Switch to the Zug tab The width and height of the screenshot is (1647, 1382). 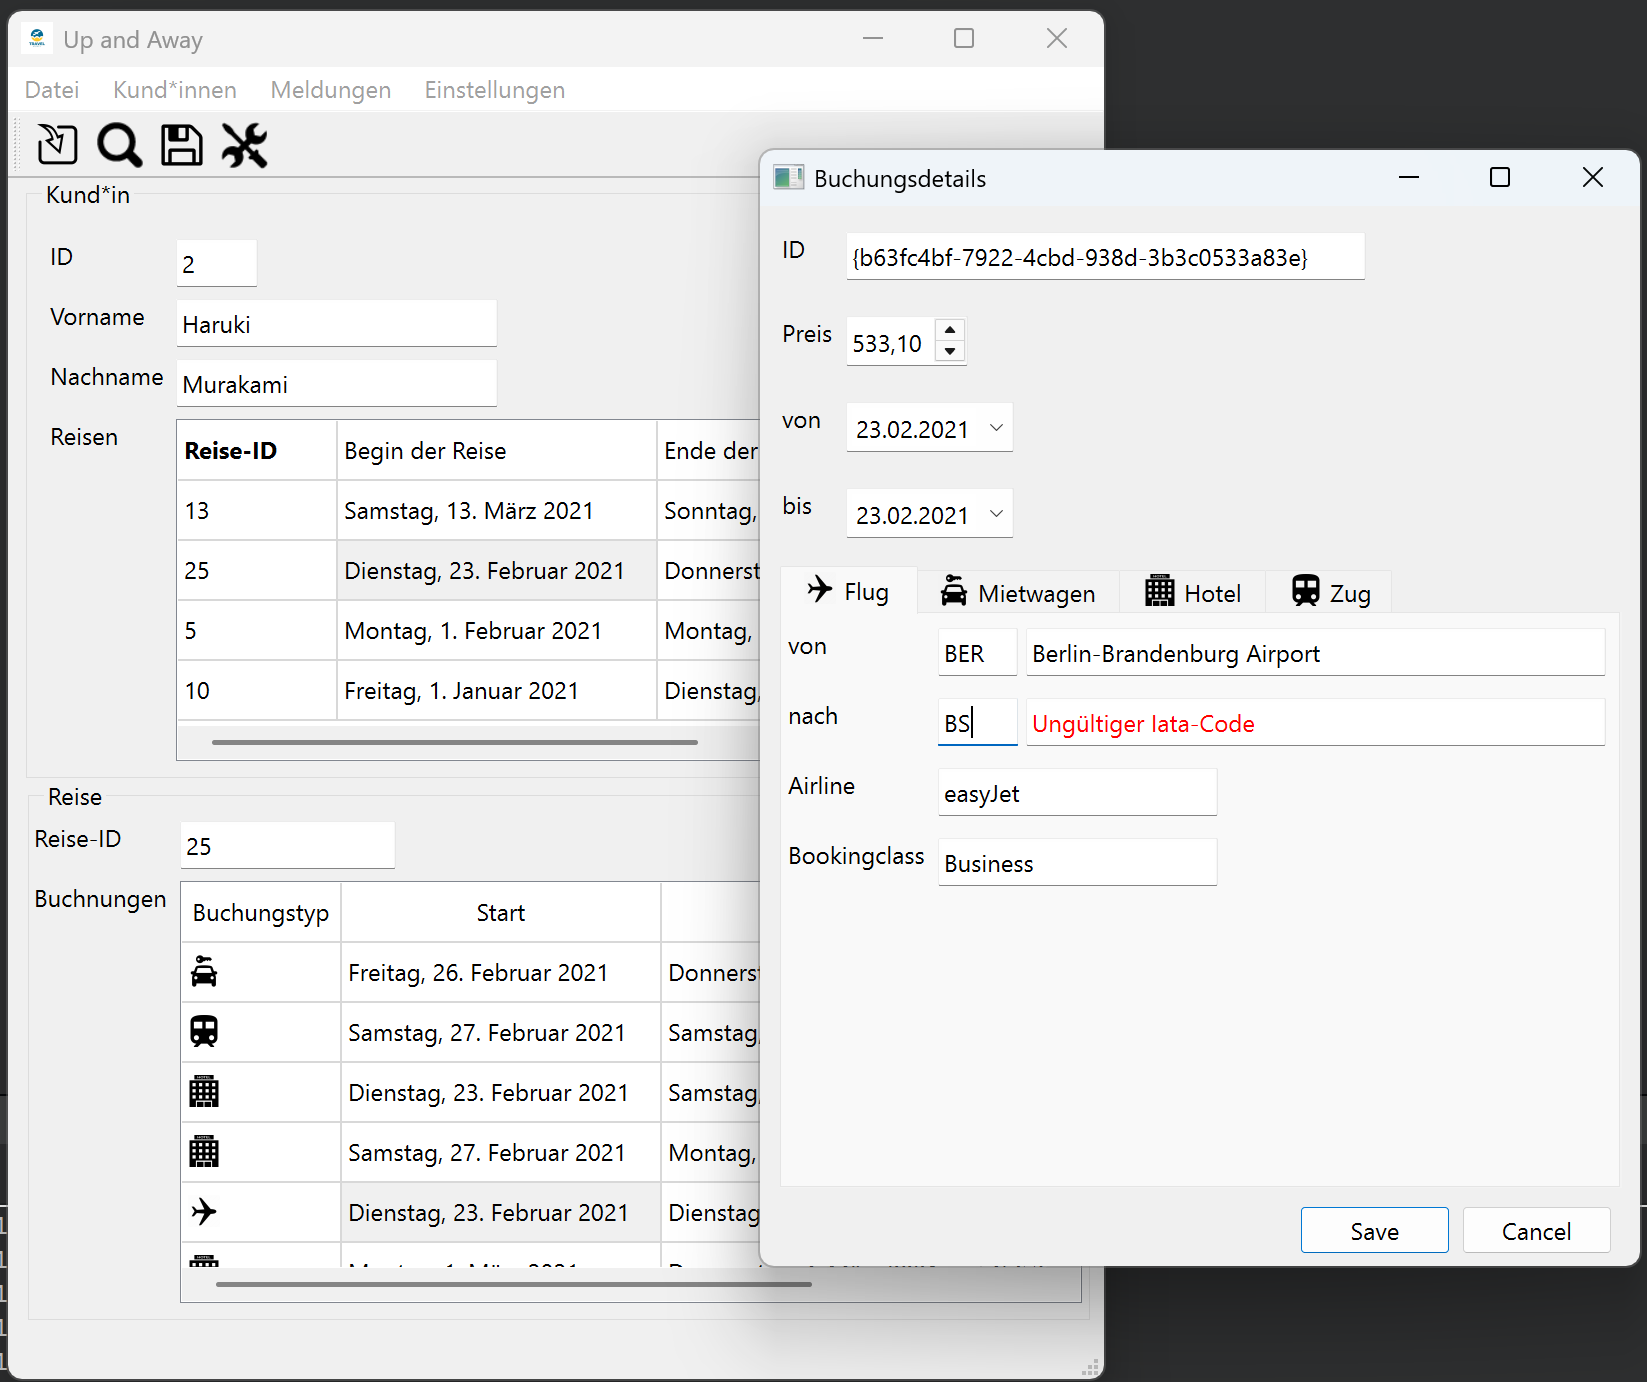coord(1330,593)
